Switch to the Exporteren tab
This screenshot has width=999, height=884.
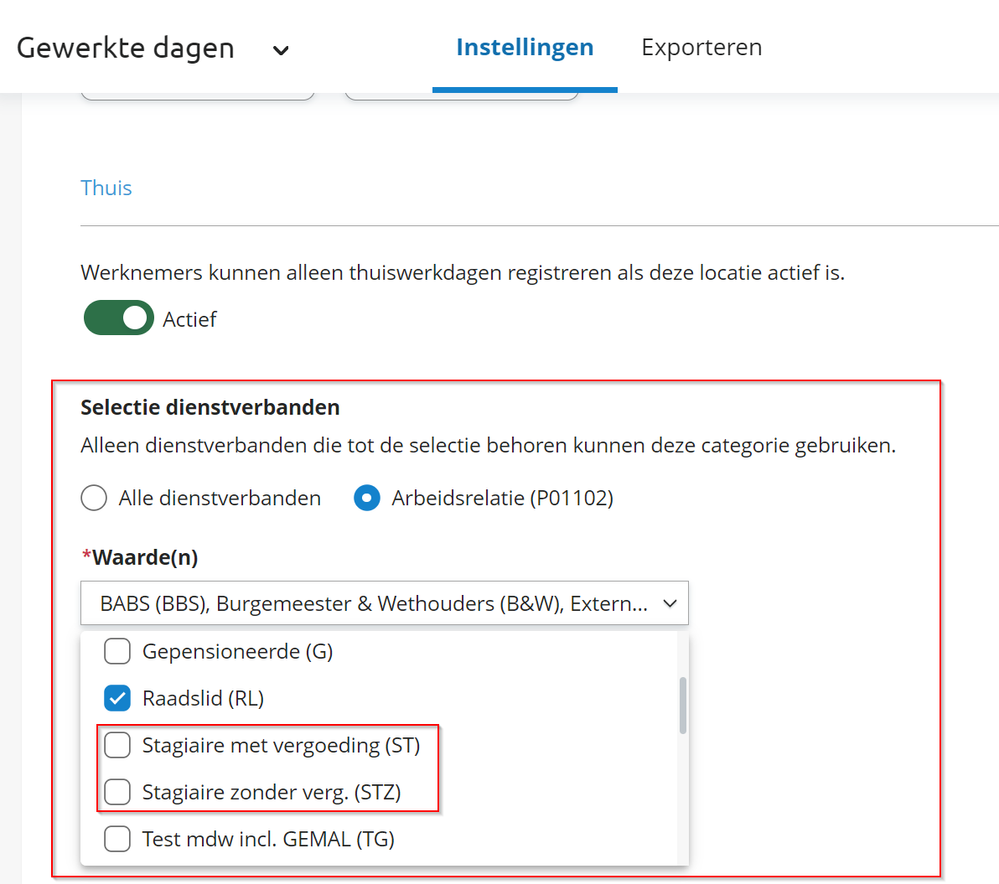pos(701,47)
